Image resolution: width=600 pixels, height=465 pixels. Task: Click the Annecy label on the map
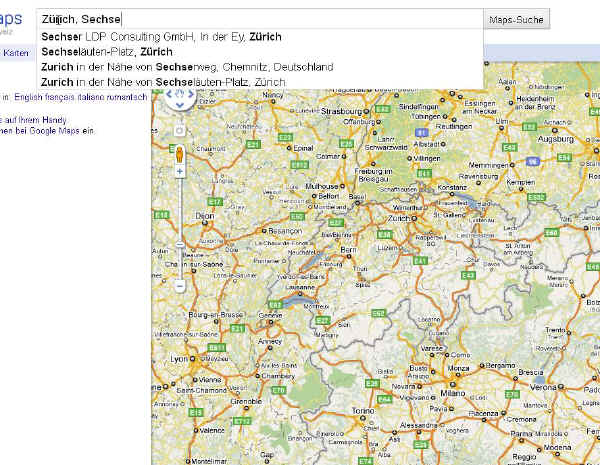click(x=270, y=341)
